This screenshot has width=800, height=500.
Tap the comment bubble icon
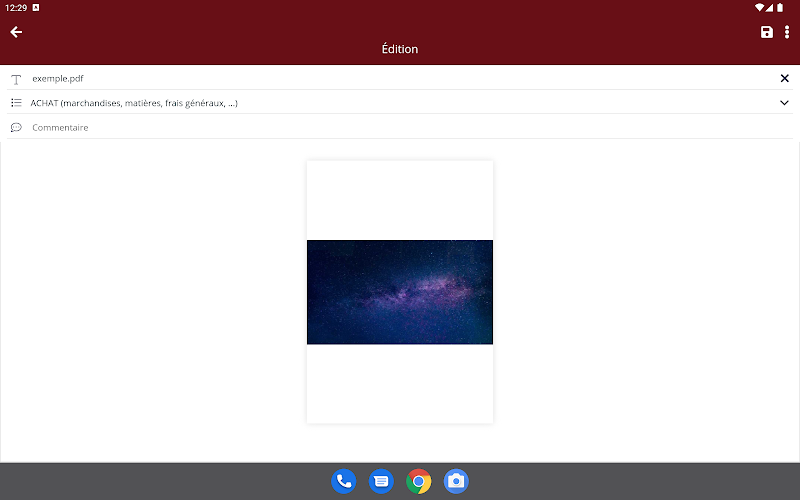point(16,127)
